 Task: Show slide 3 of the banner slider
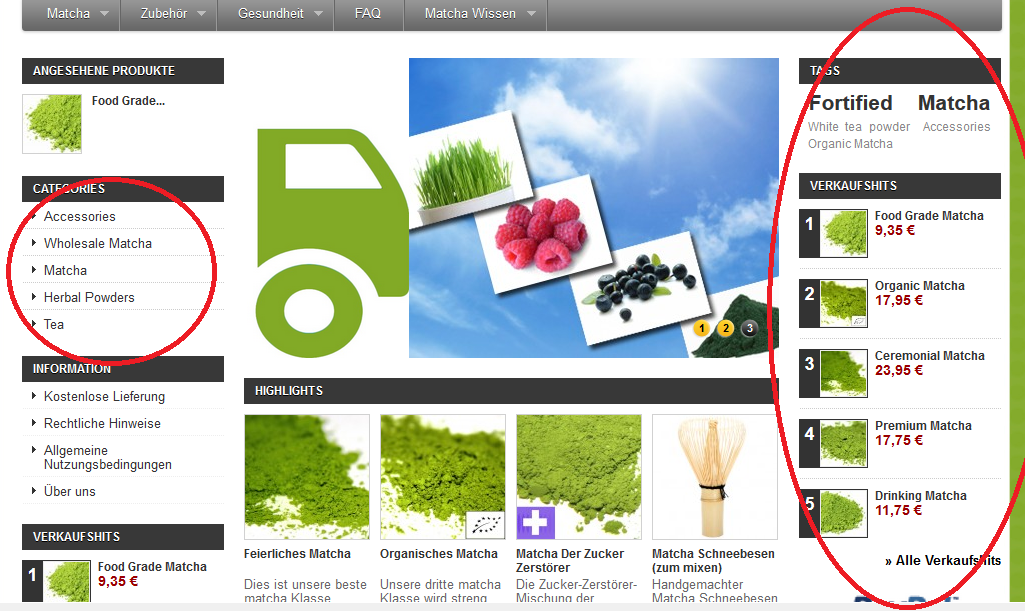pyautogui.click(x=750, y=328)
